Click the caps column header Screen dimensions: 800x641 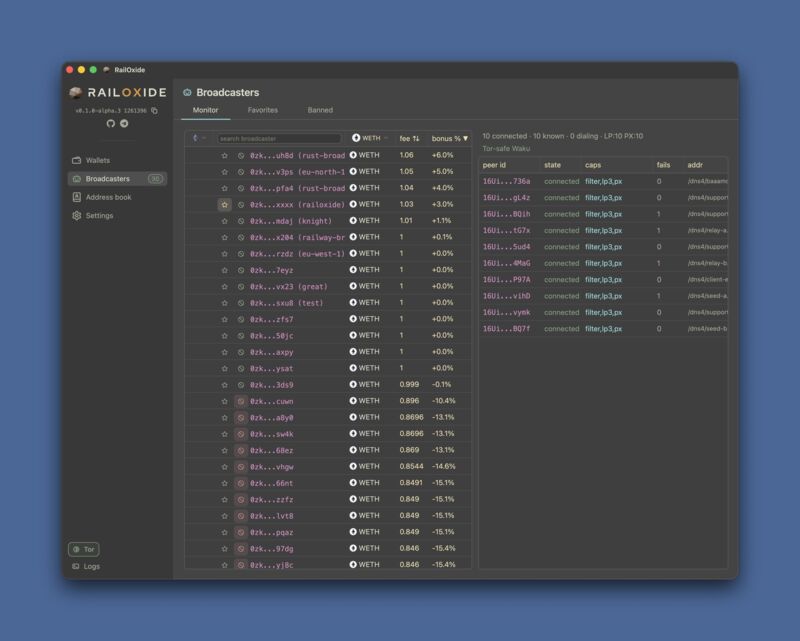pyautogui.click(x=593, y=165)
